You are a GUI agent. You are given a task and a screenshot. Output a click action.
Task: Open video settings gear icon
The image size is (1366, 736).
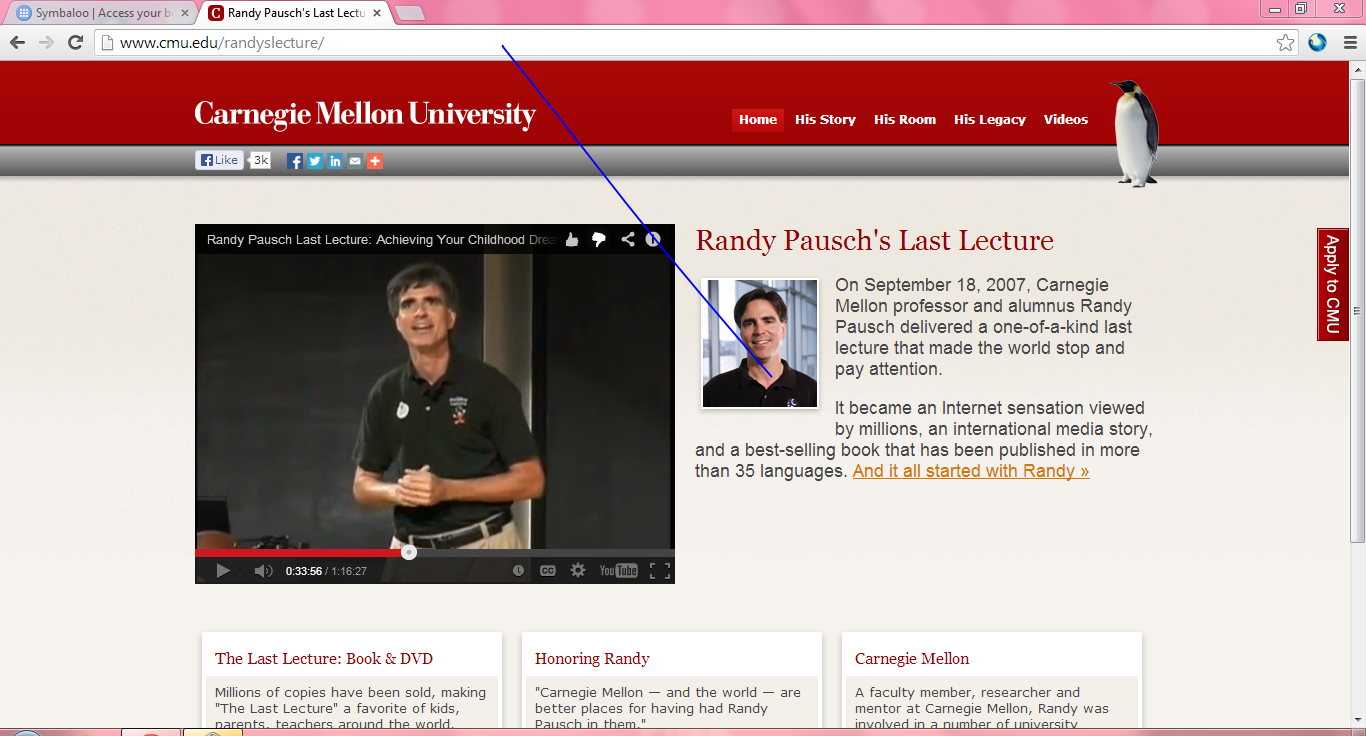577,570
